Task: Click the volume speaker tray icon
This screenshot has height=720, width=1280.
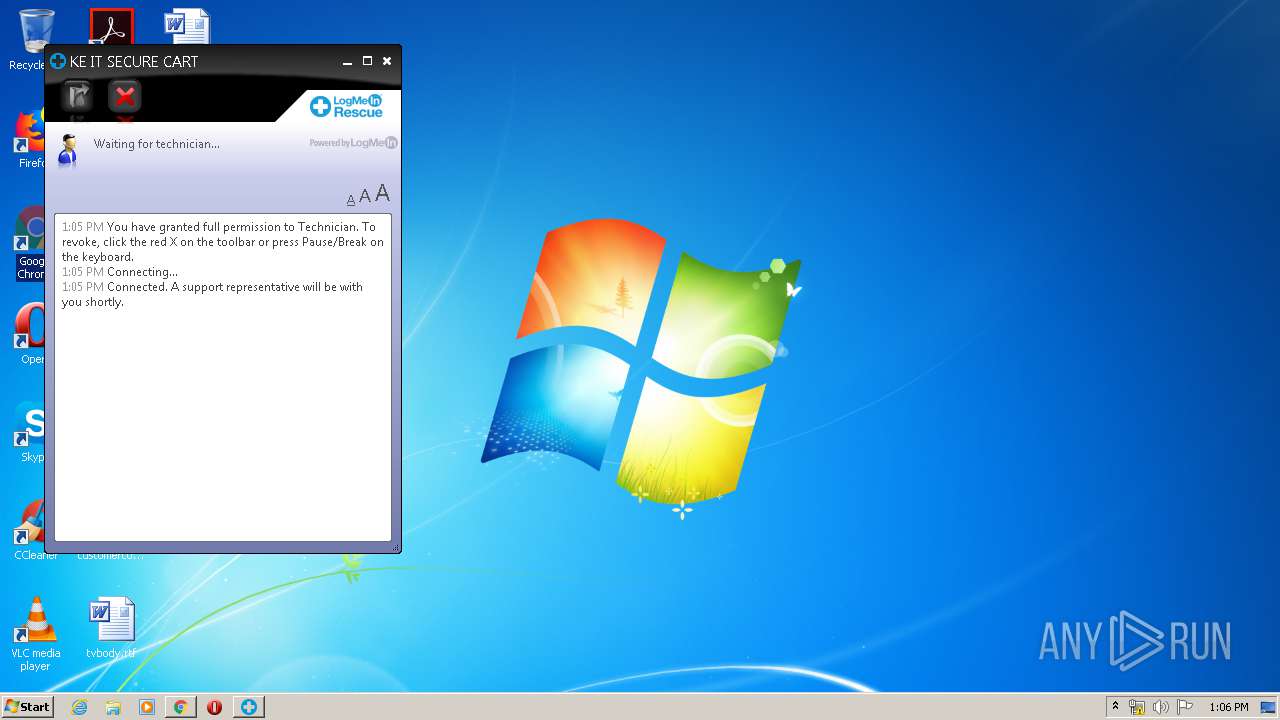Action: pyautogui.click(x=1161, y=707)
